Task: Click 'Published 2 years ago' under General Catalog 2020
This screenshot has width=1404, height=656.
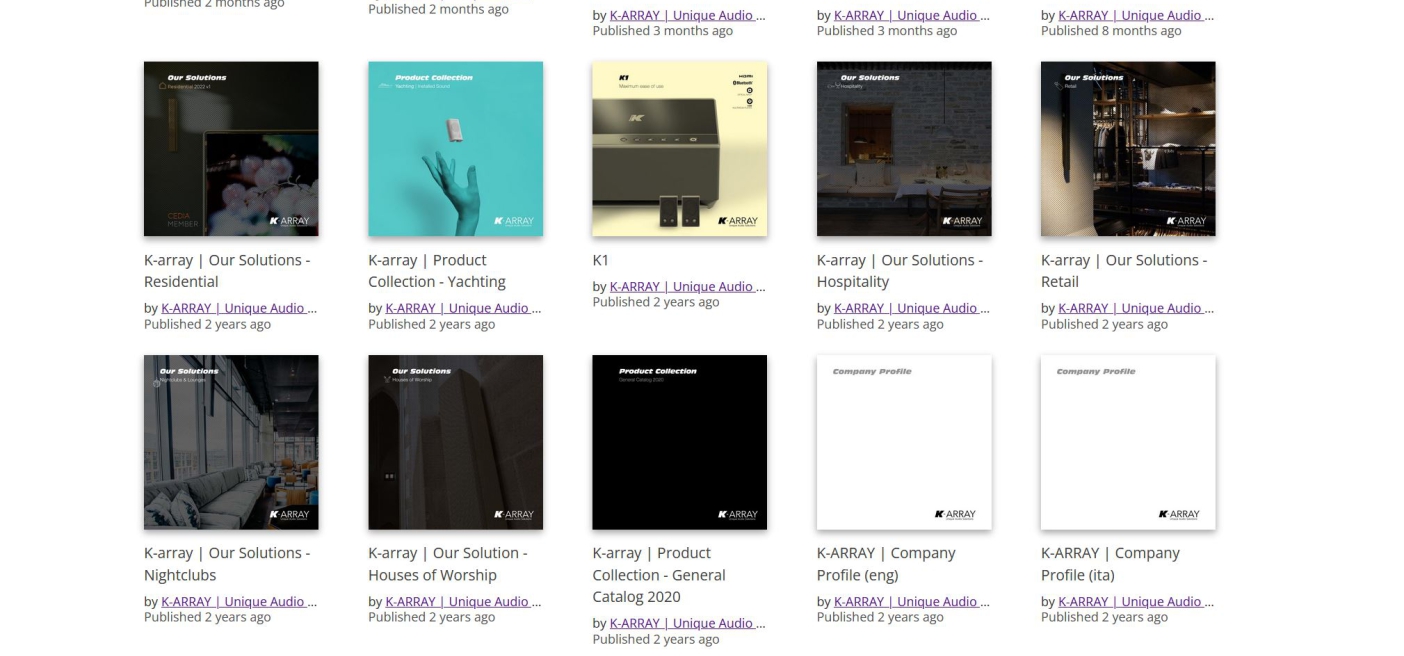Action: point(656,639)
